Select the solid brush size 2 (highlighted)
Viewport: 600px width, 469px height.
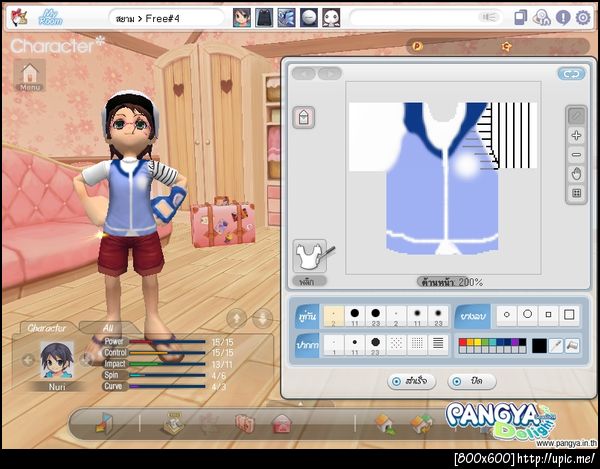(x=334, y=316)
